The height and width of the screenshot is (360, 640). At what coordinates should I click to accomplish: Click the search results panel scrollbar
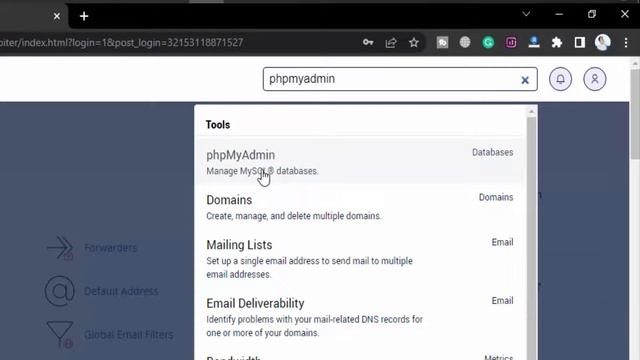click(x=531, y=238)
